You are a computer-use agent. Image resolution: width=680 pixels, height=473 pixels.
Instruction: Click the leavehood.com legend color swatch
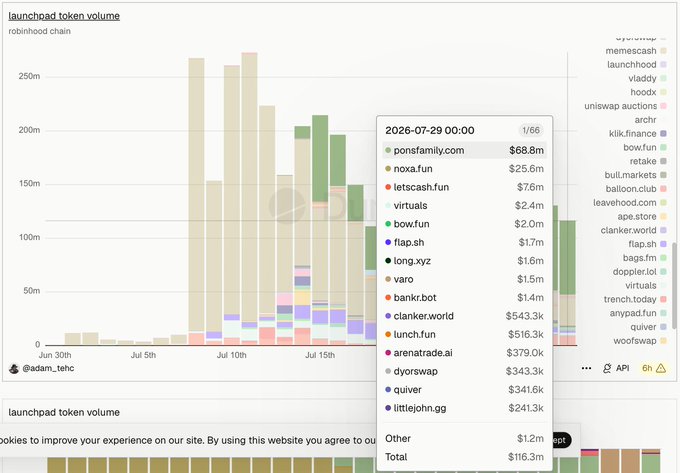tap(663, 203)
